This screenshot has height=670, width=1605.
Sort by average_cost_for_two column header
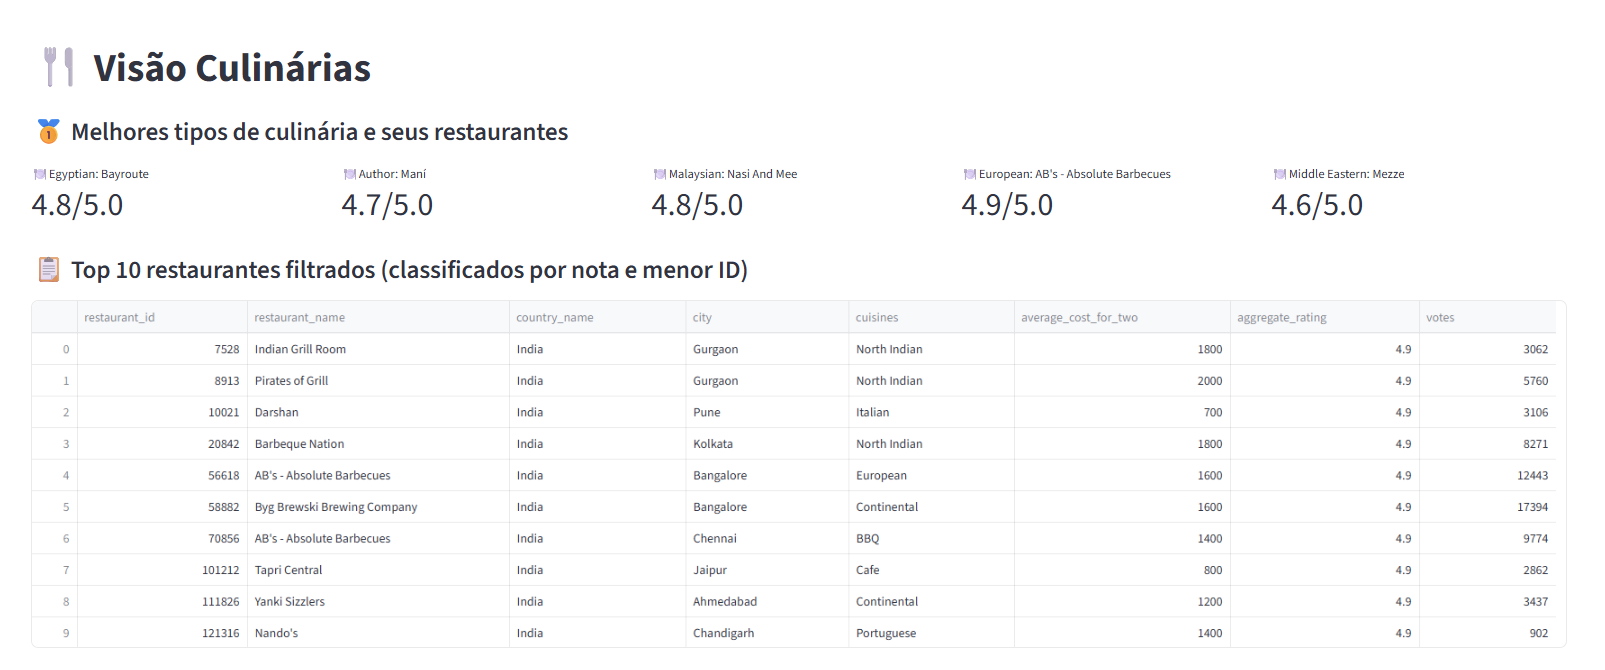click(x=1122, y=317)
